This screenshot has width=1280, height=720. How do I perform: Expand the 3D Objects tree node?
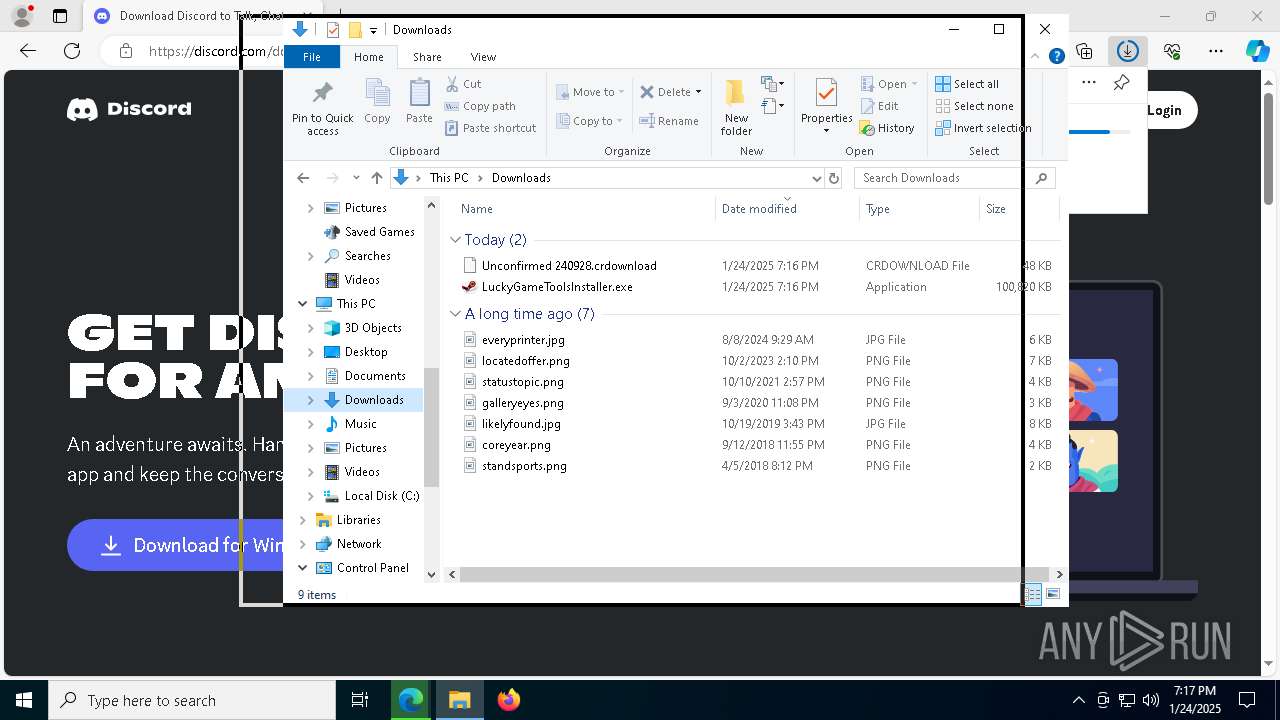point(310,328)
